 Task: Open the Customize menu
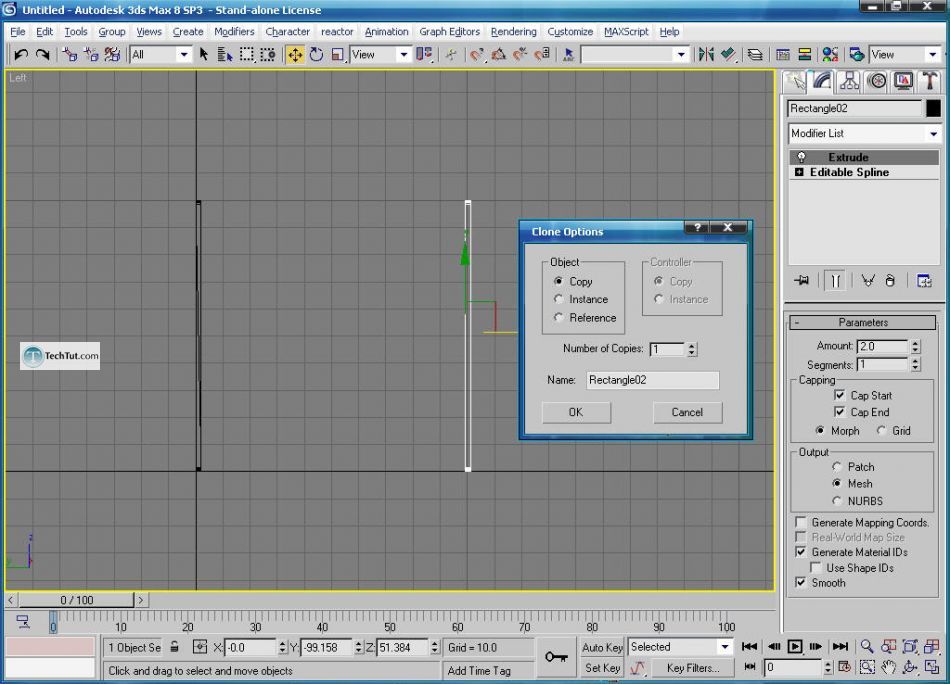[570, 32]
